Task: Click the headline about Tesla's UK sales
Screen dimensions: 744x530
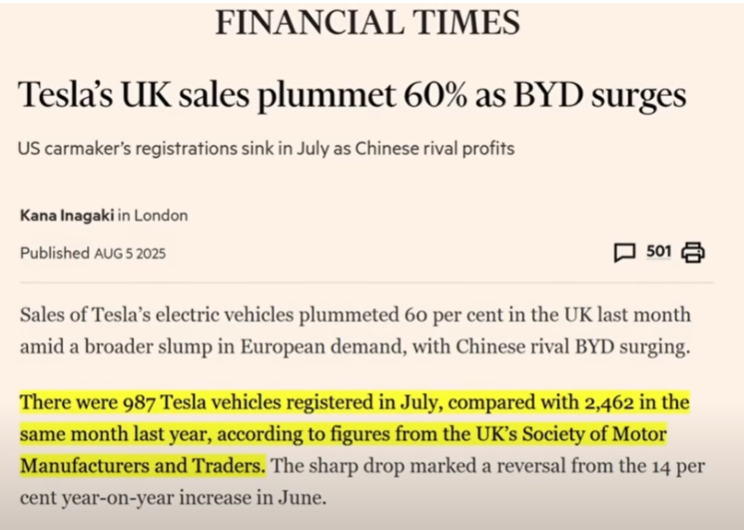Action: (x=353, y=96)
